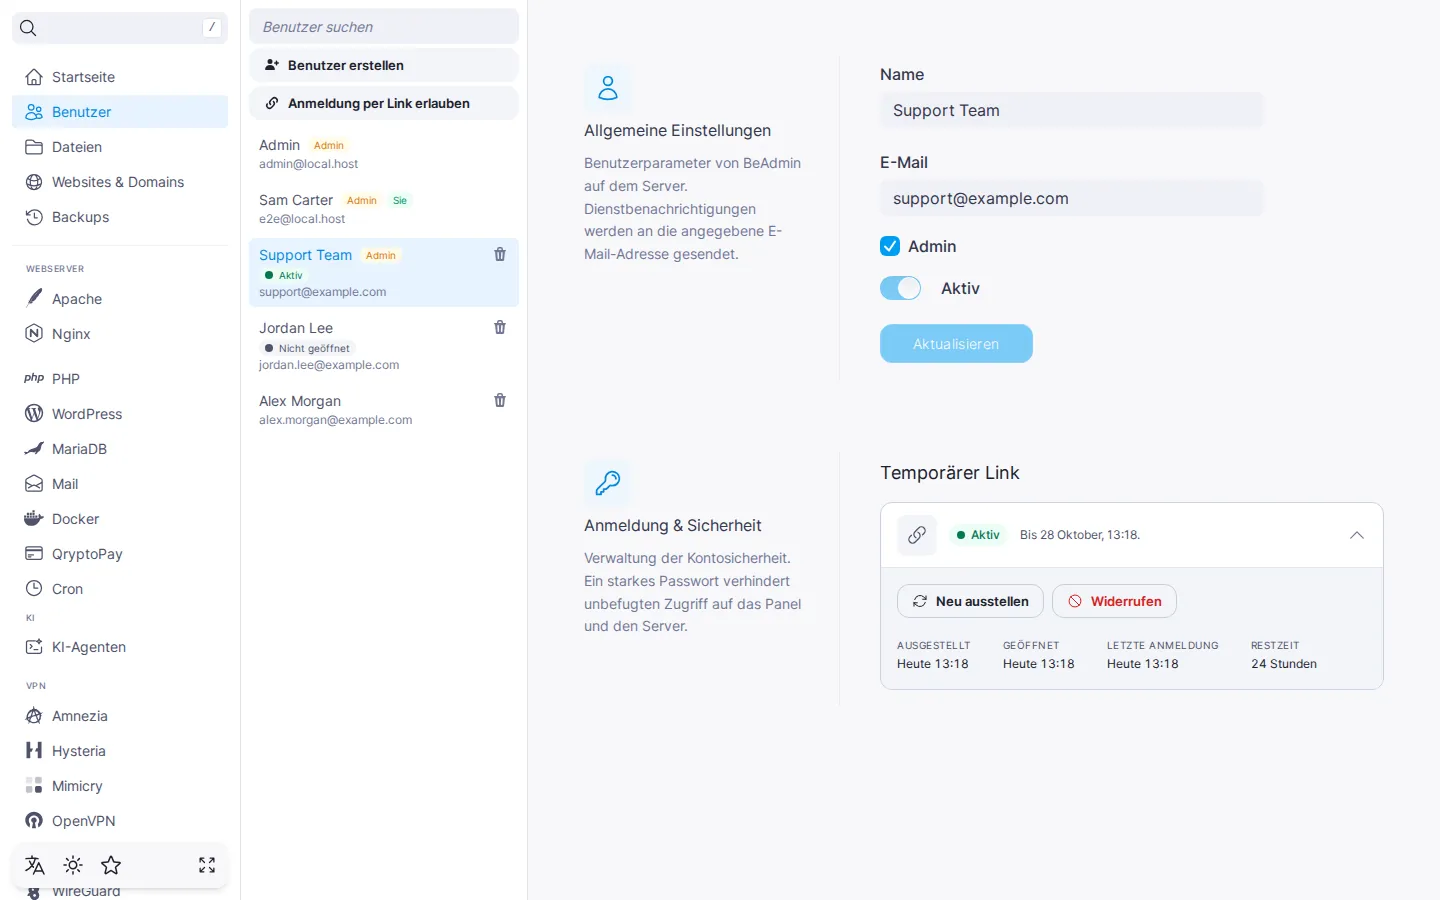Image resolution: width=1440 pixels, height=900 pixels.
Task: Open KI-Agenten section
Action: pos(120,647)
